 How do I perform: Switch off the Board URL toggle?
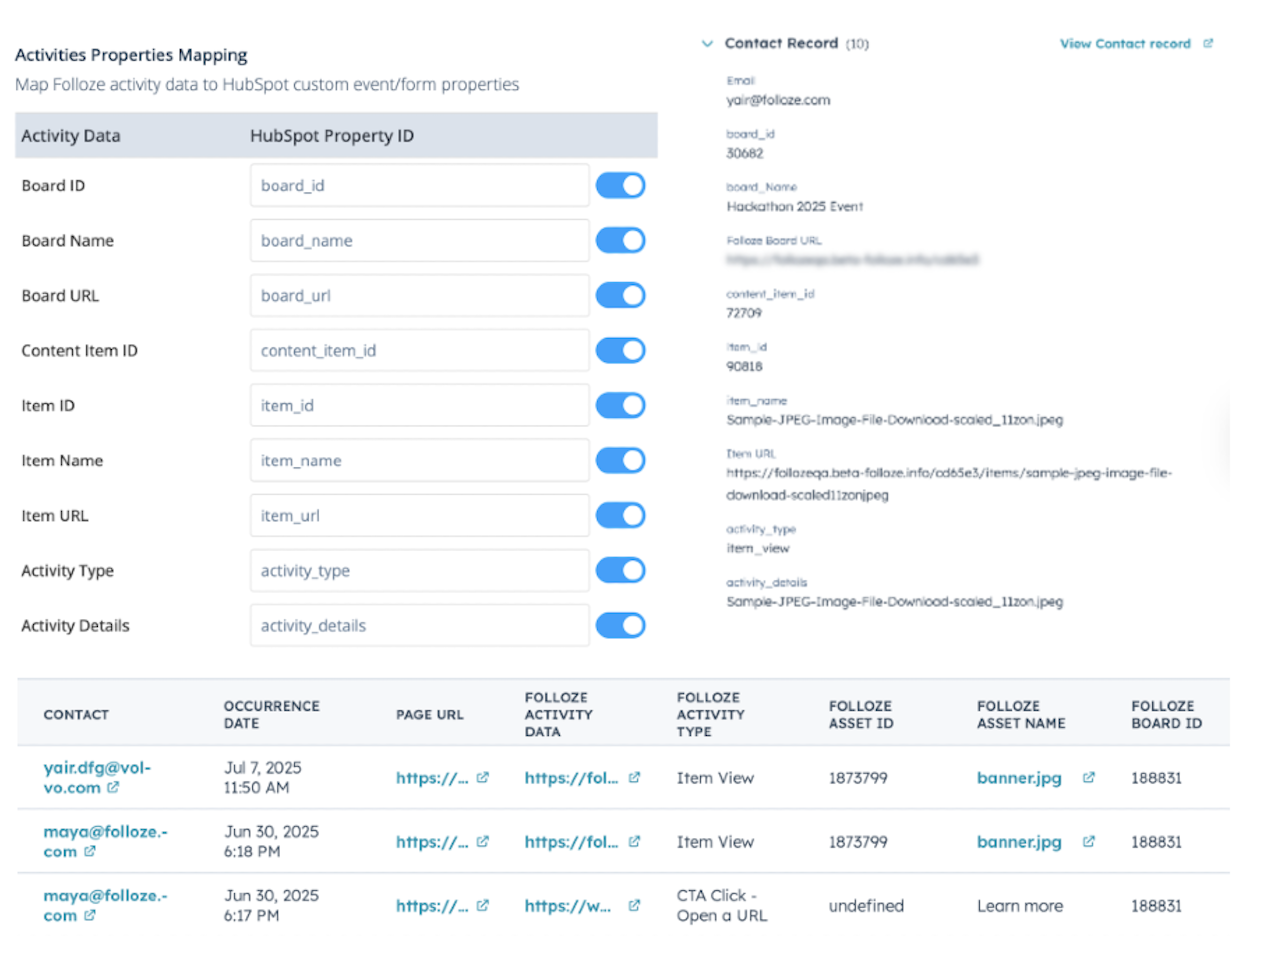click(x=620, y=296)
